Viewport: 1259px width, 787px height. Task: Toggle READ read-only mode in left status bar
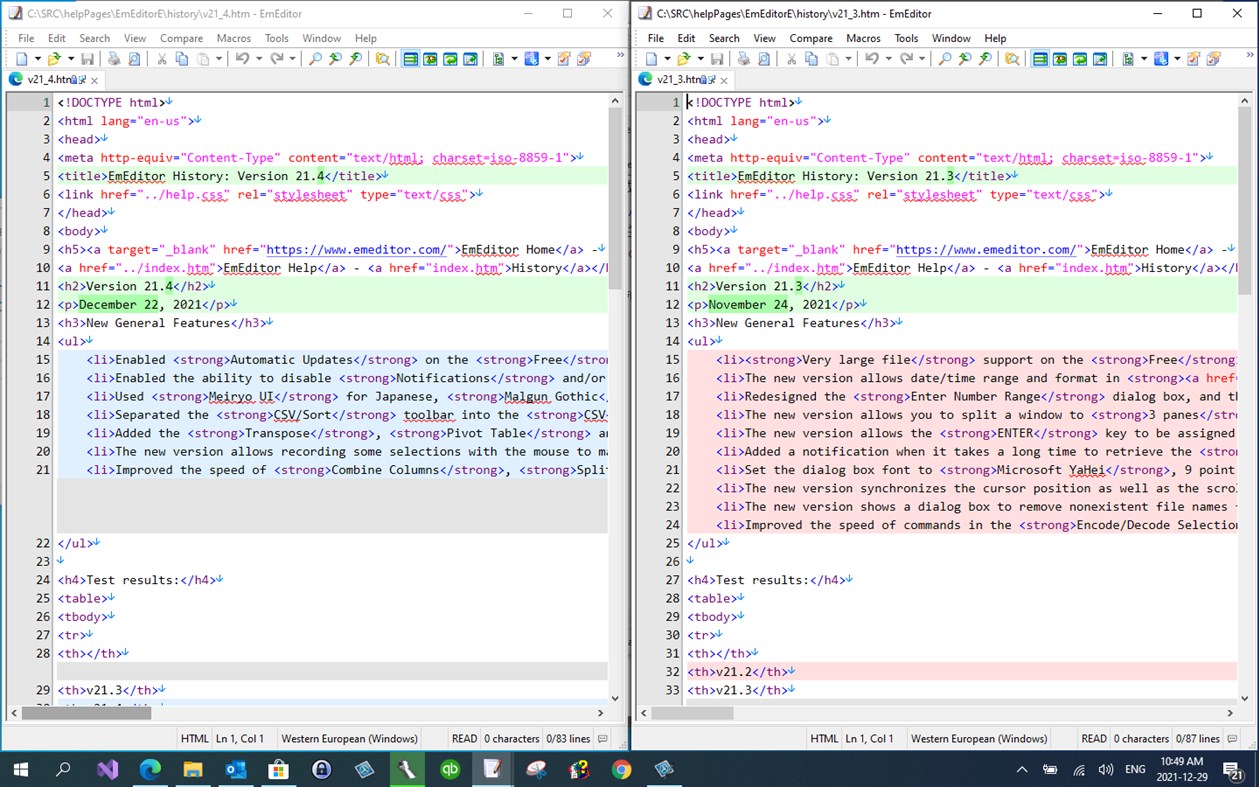tap(464, 738)
